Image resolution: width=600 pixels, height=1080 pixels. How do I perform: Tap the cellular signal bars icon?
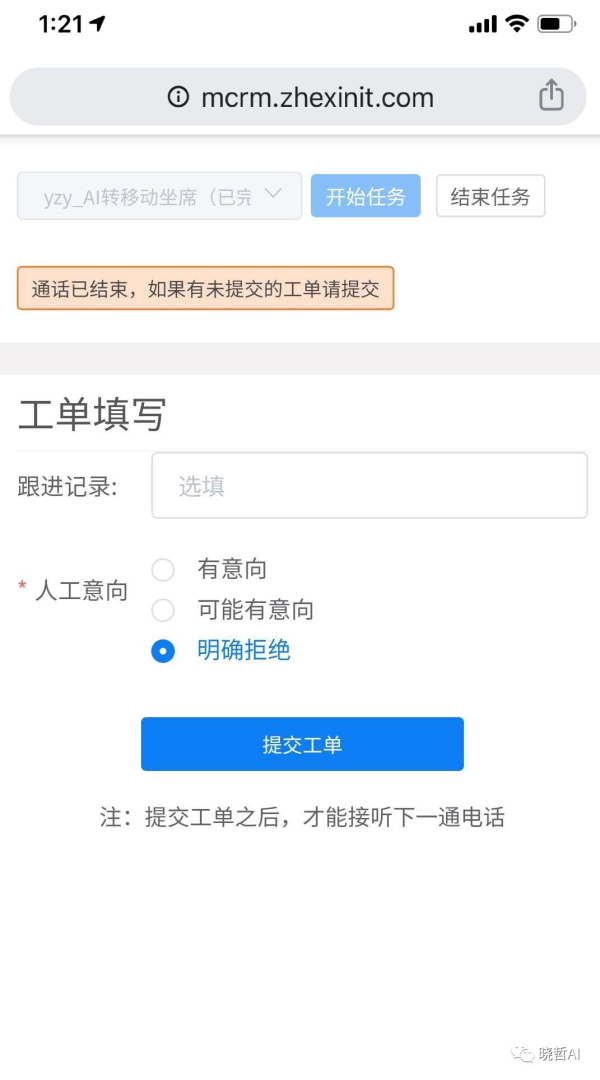482,25
